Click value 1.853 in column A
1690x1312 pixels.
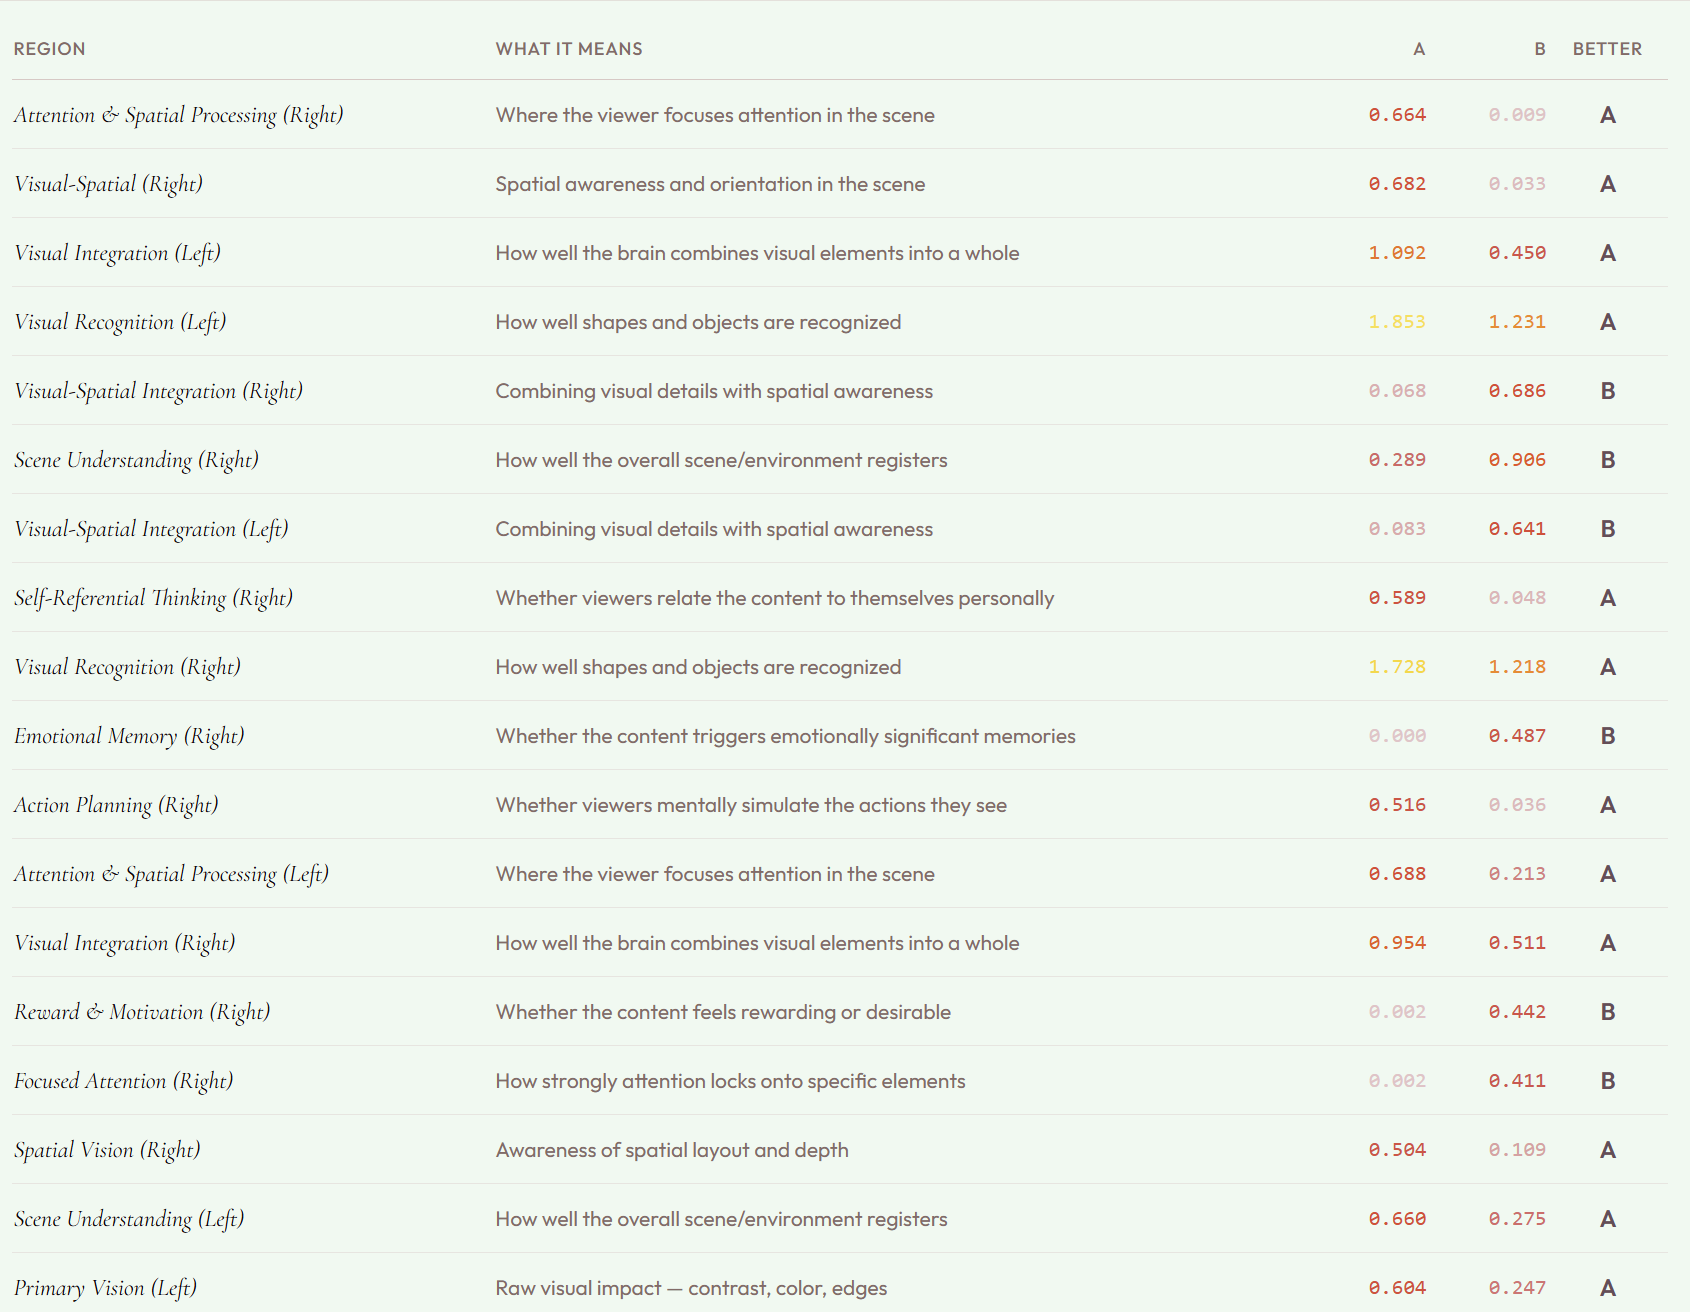(x=1397, y=322)
